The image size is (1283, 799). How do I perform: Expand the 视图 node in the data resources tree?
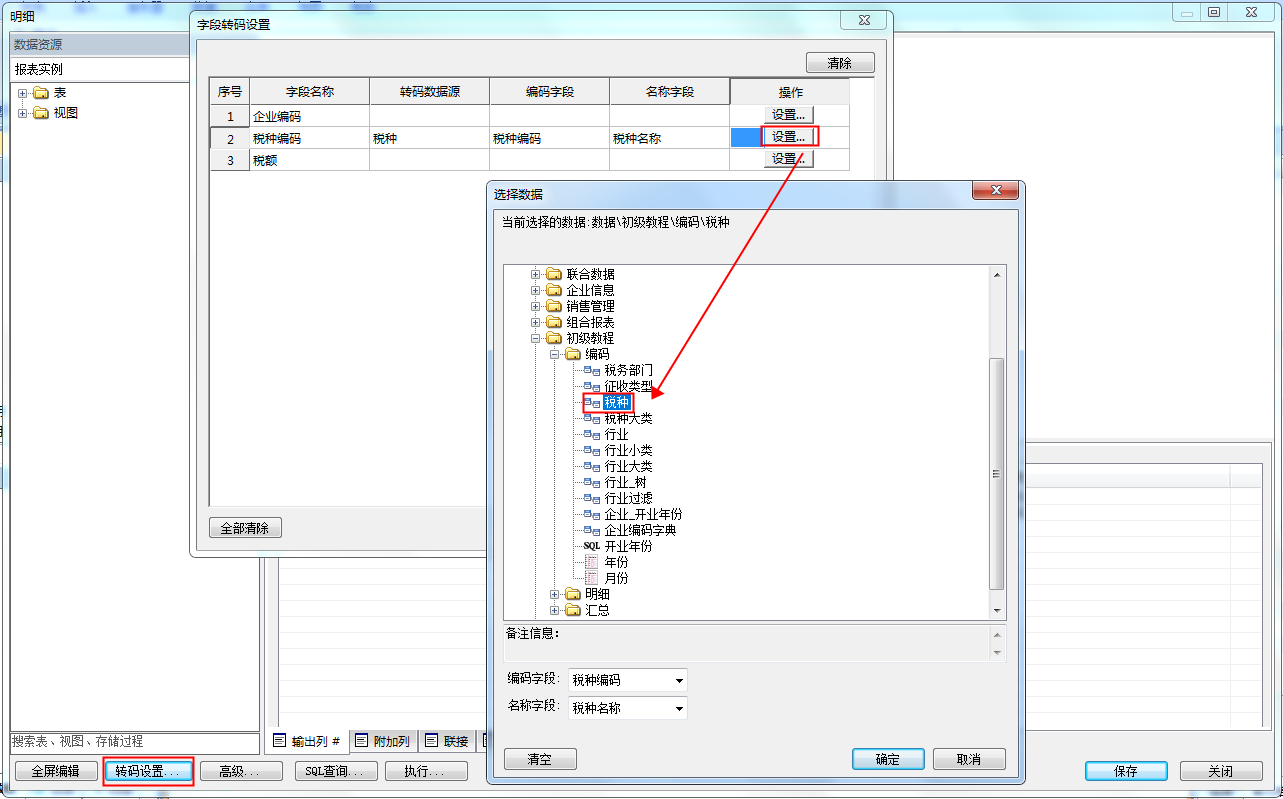[x=23, y=113]
